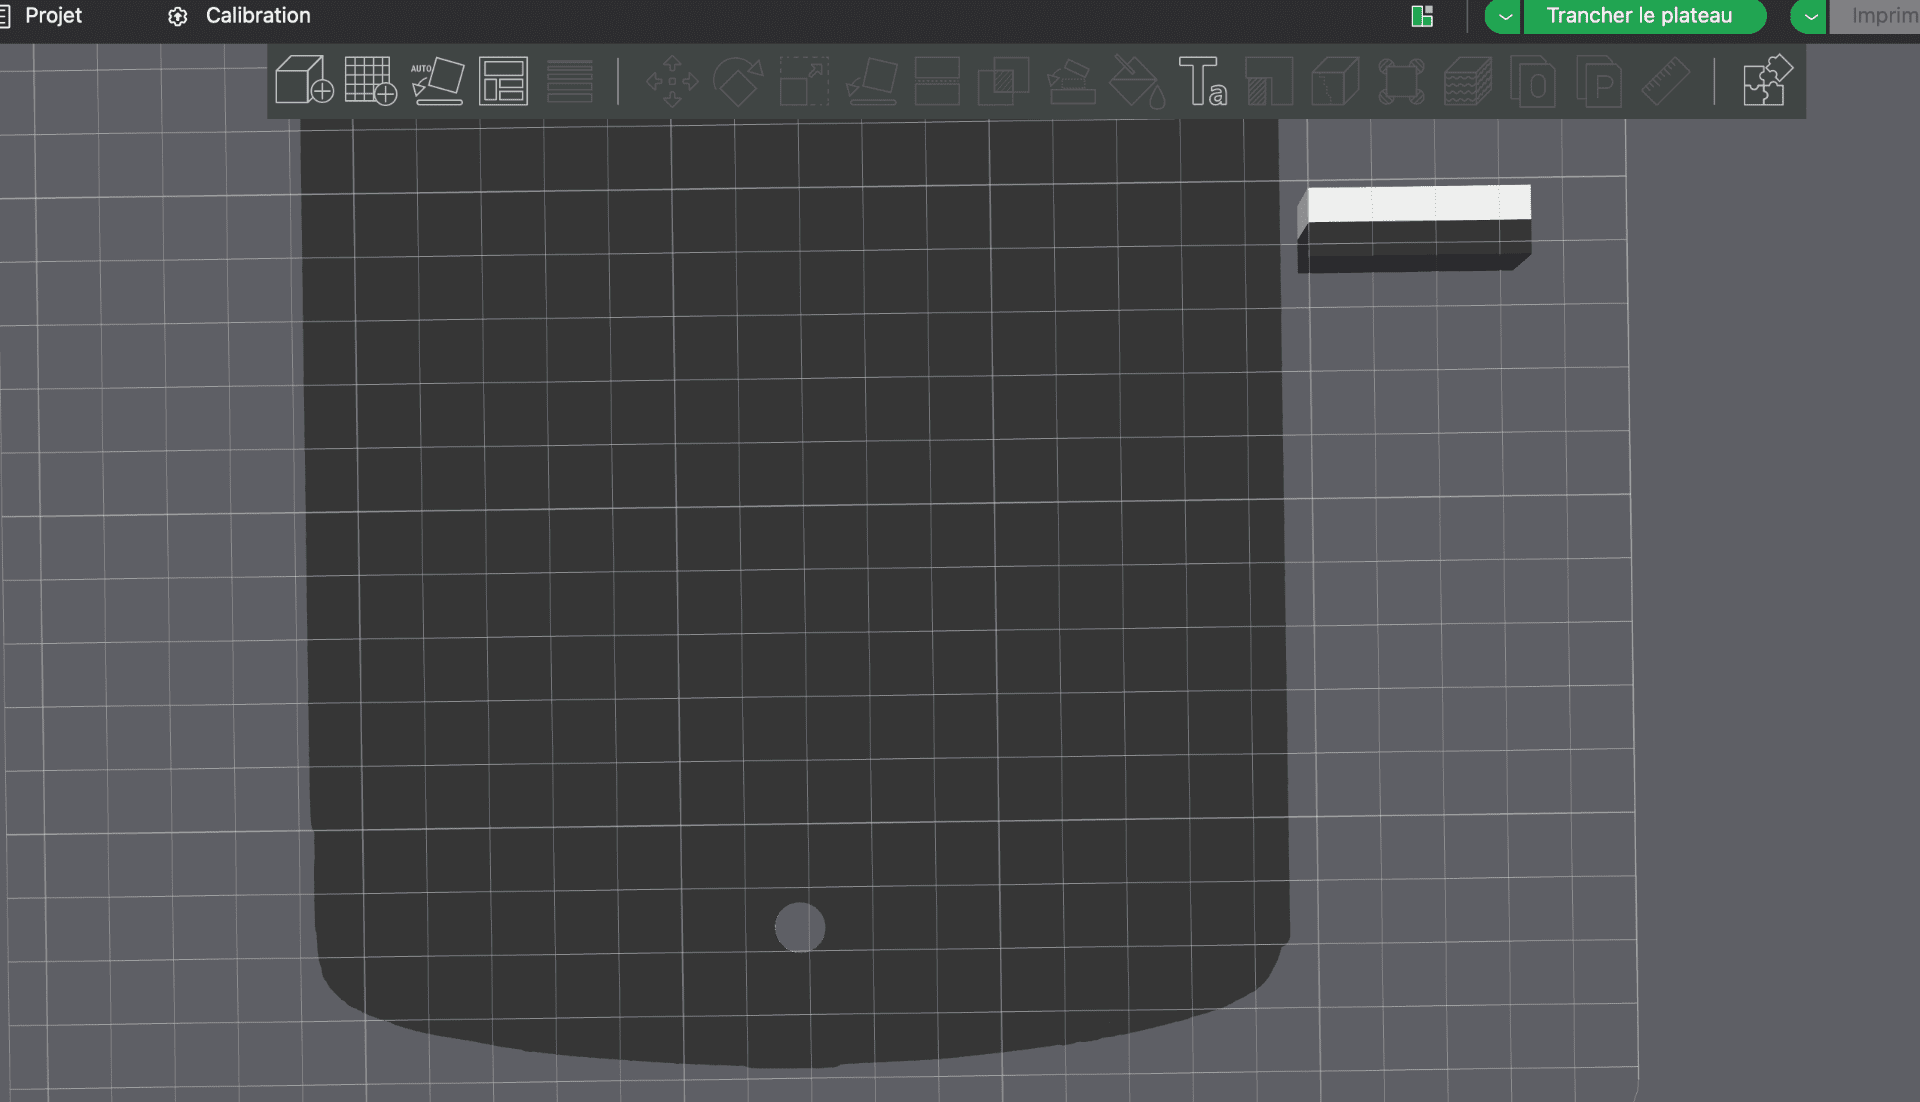Screen dimensions: 1920x1102
Task: Select the Scale tool
Action: tap(804, 81)
